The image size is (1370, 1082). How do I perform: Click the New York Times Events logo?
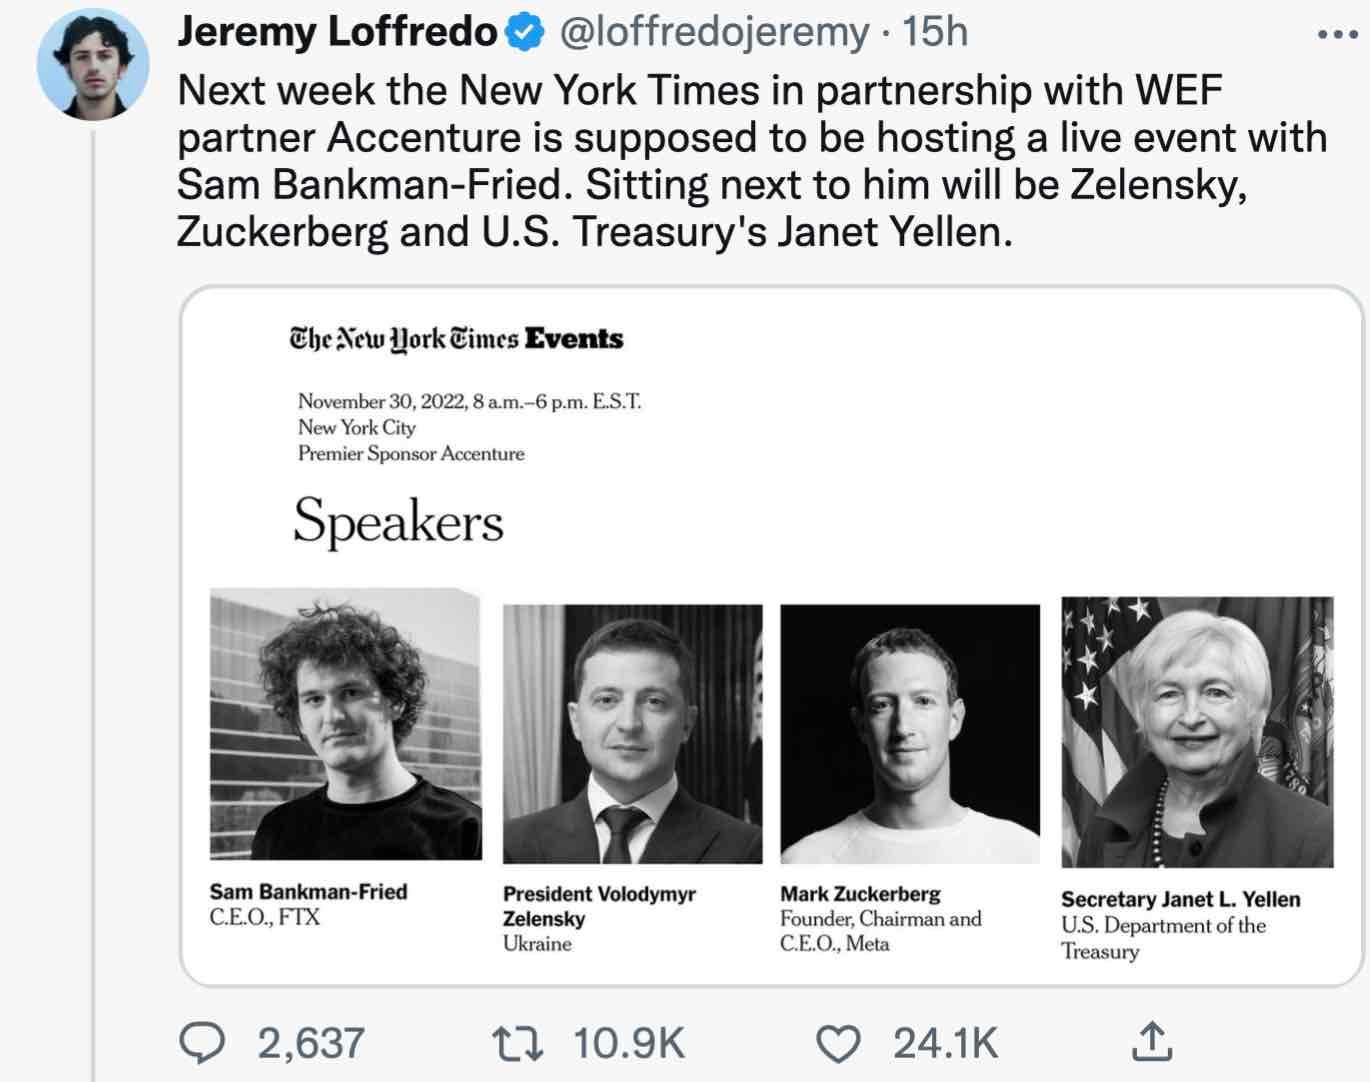coord(456,340)
